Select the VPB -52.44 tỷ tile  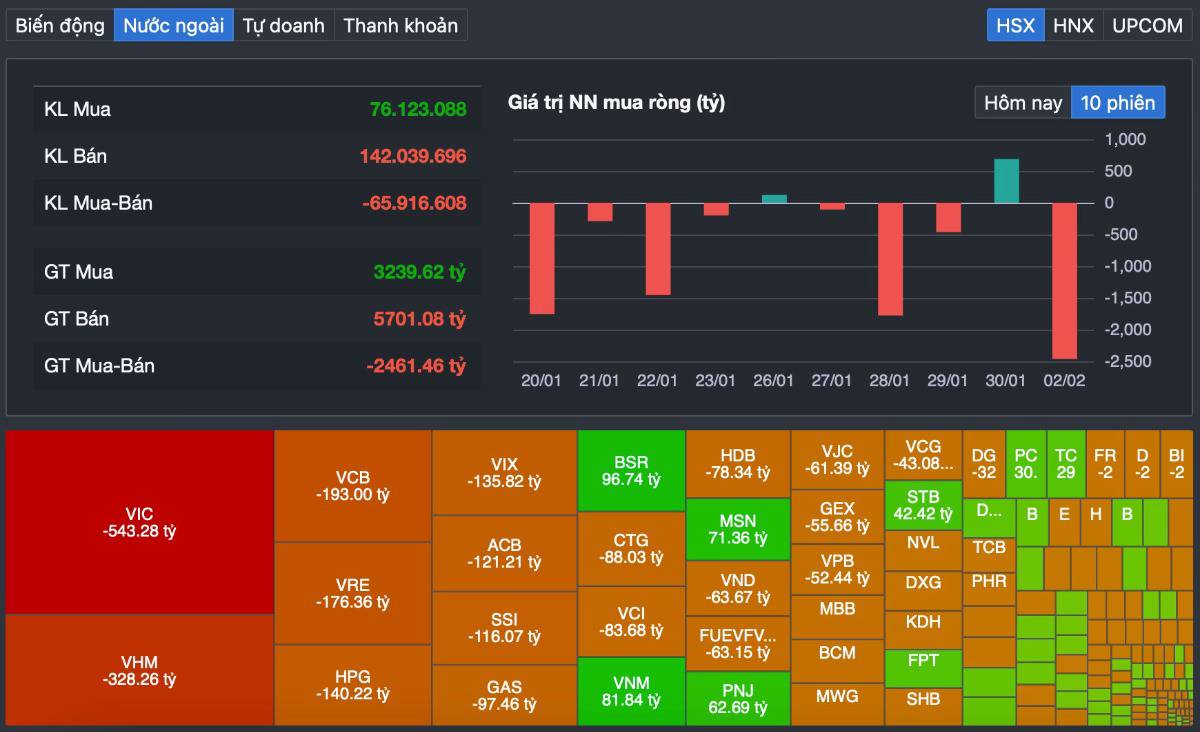(837, 569)
